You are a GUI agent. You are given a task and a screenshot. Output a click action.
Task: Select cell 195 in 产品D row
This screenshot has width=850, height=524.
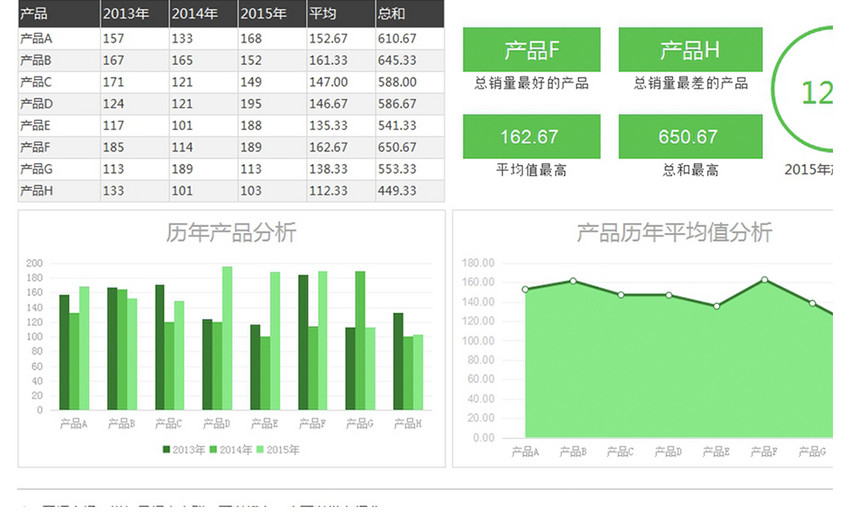(272, 103)
